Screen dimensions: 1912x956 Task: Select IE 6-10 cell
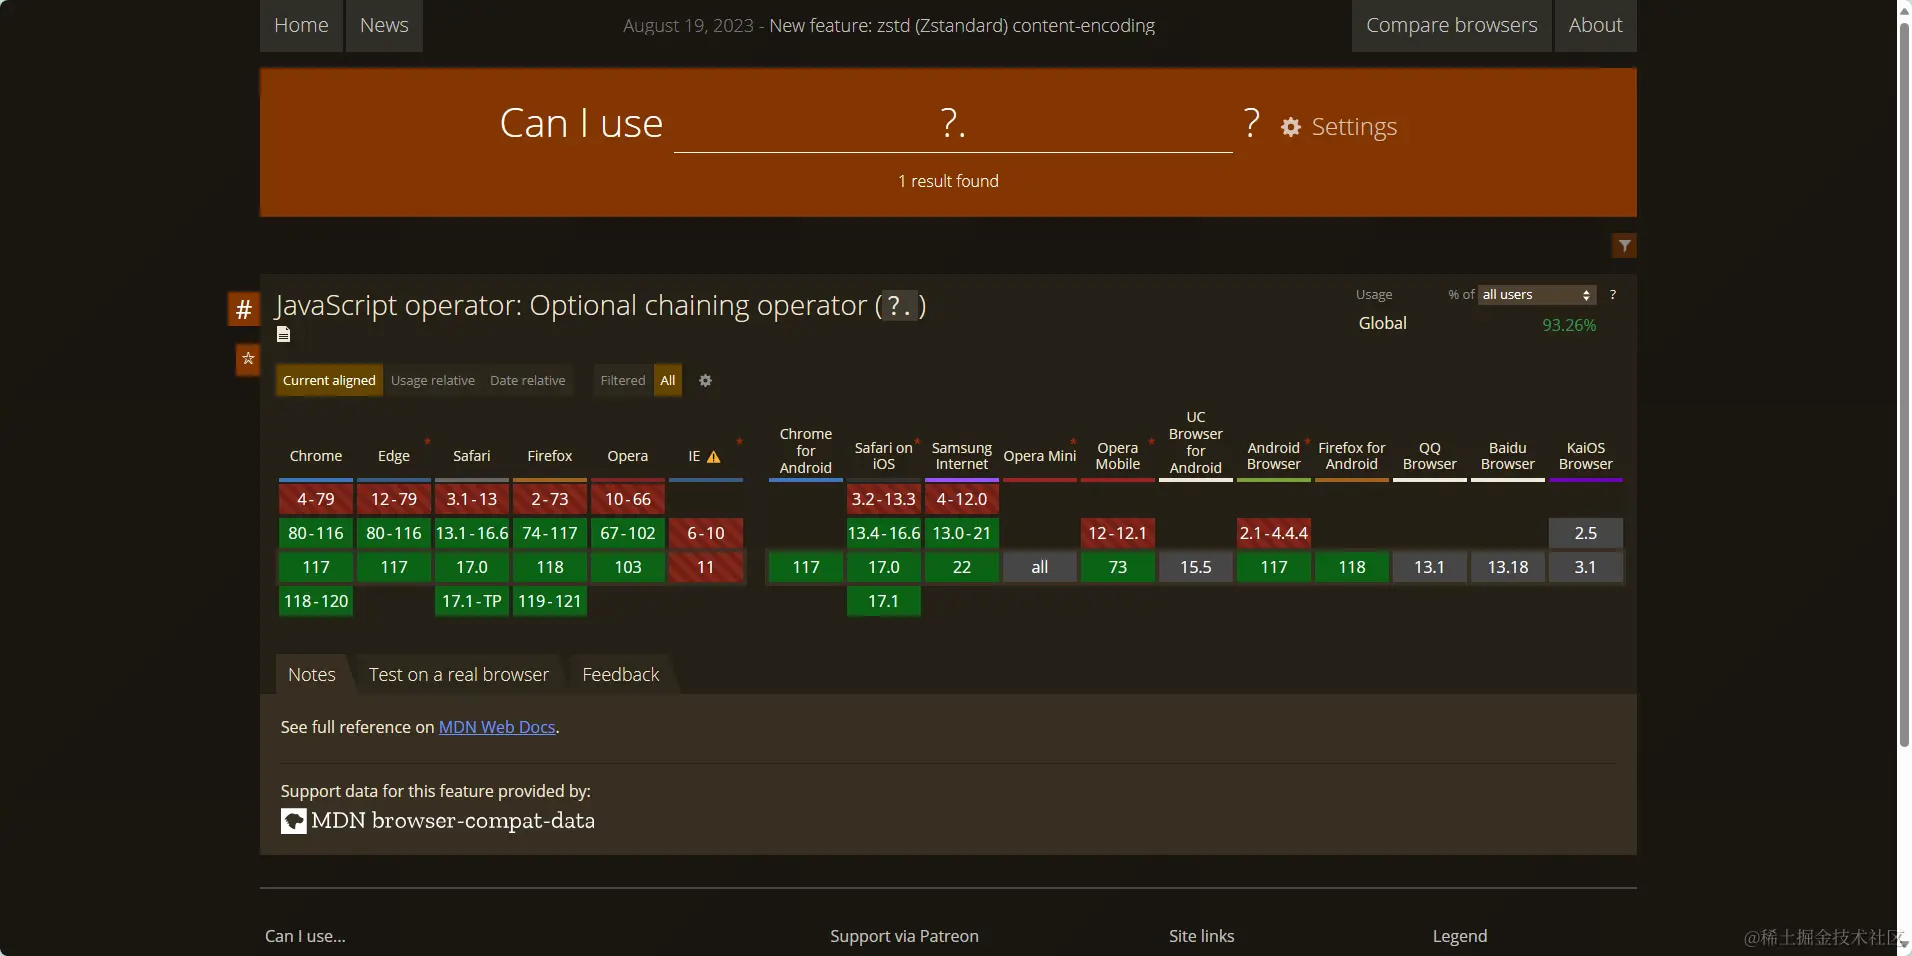coord(706,533)
